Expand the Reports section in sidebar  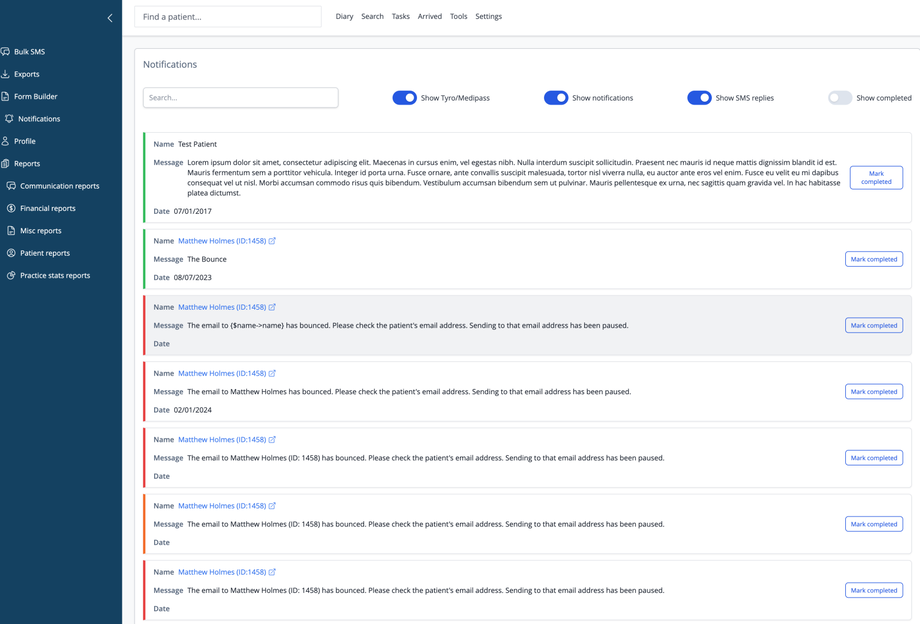[x=27, y=164]
